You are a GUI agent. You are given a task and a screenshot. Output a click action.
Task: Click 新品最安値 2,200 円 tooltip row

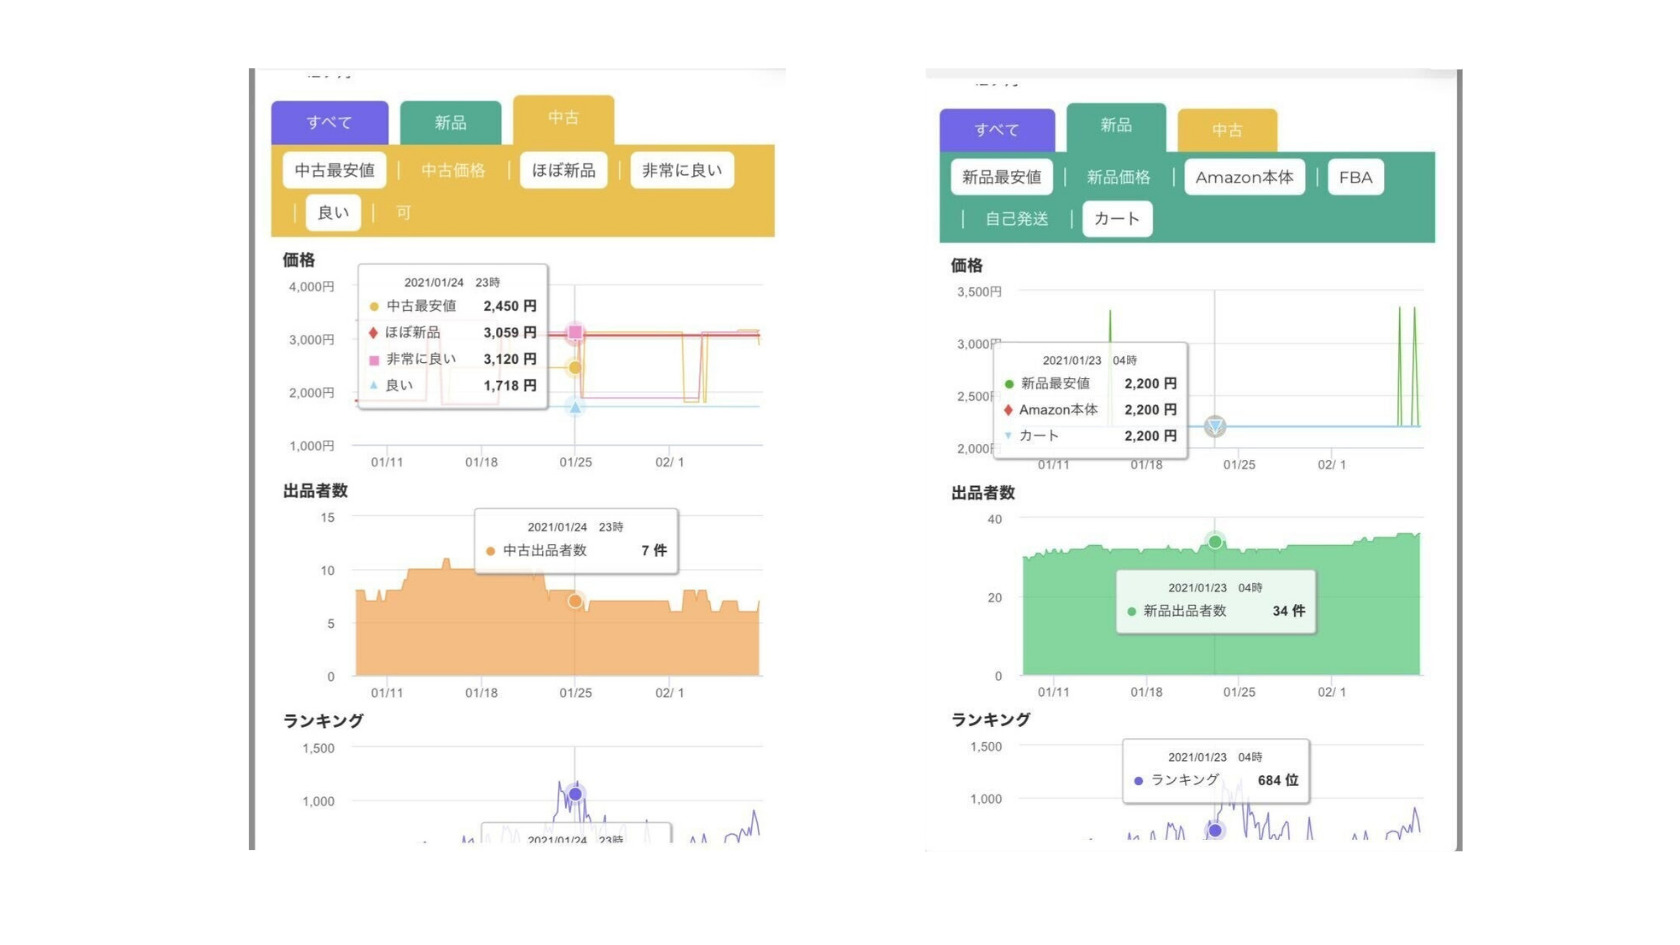(x=1091, y=383)
